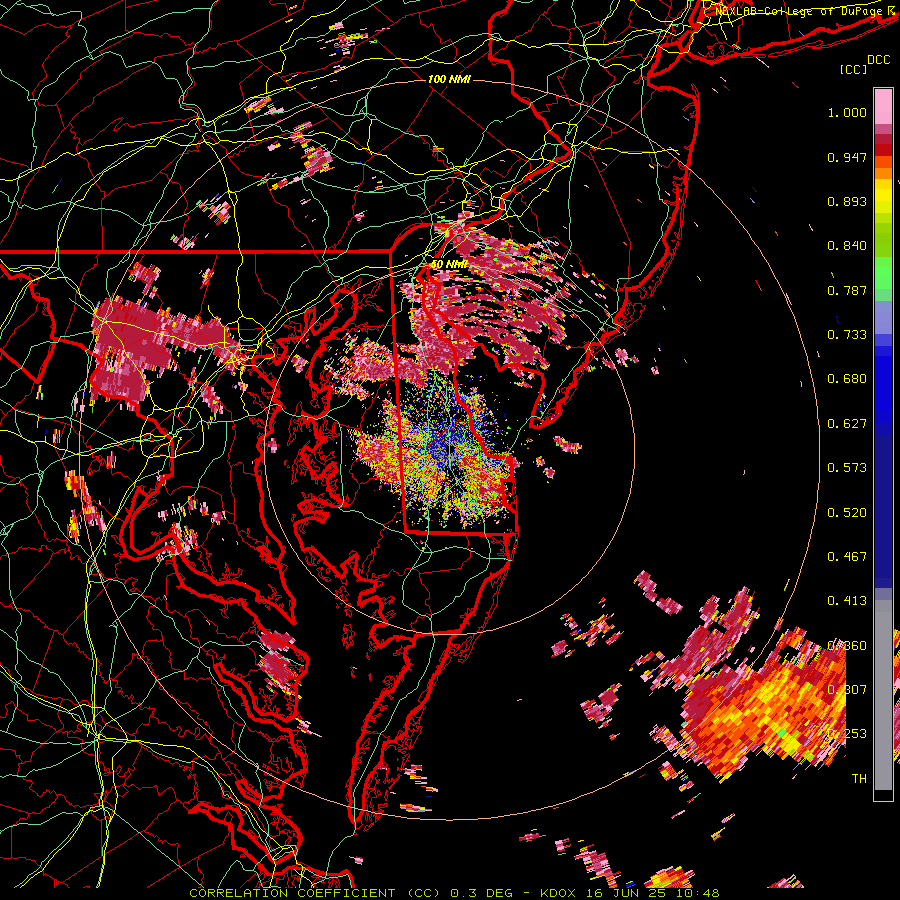Select the 0.787 value on the color scale

[x=847, y=290]
